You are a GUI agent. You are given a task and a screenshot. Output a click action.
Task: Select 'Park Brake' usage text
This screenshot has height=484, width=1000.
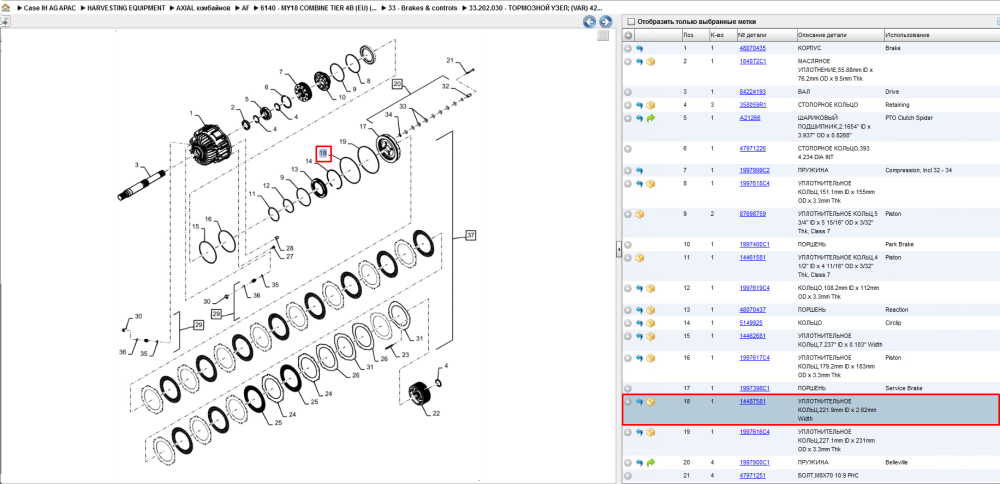pos(899,245)
